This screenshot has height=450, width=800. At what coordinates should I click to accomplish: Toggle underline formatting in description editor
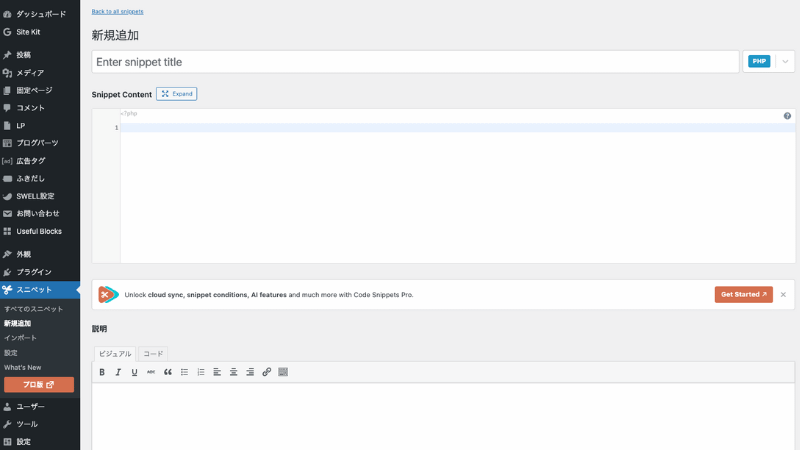[x=135, y=372]
